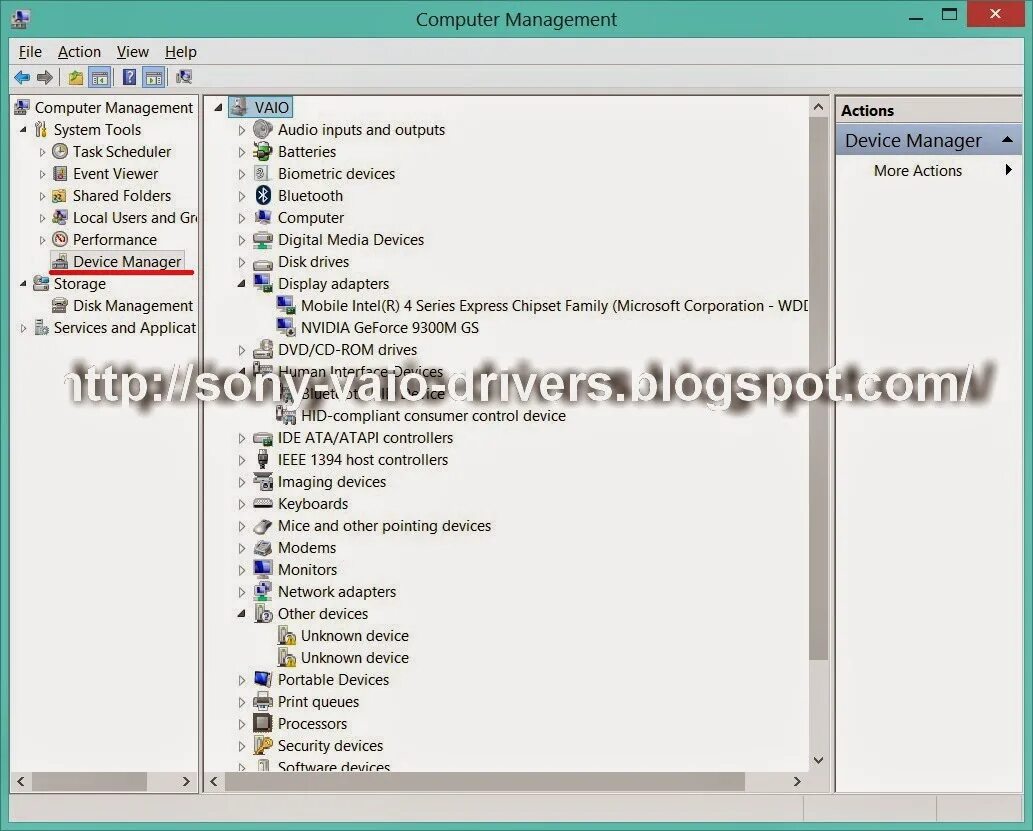This screenshot has height=831, width=1033.
Task: Expand the Disk drives node
Action: pyautogui.click(x=242, y=262)
